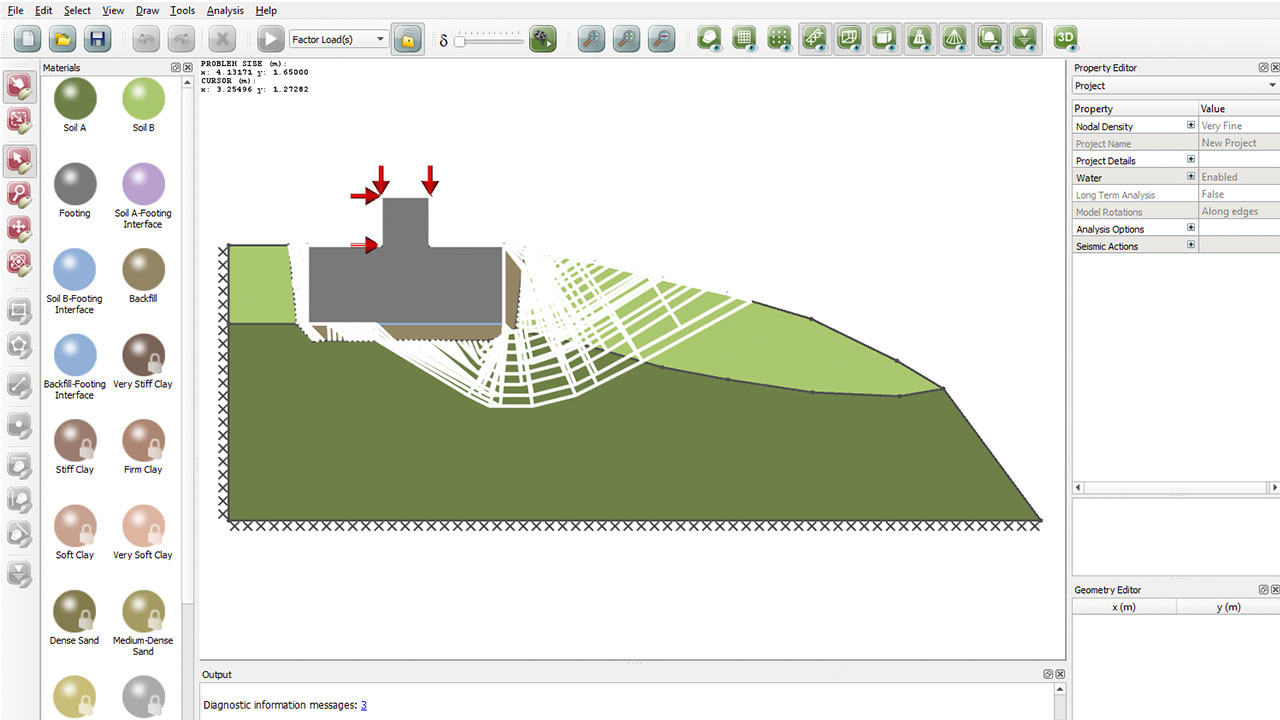The width and height of the screenshot is (1280, 720).
Task: Click the animation delta slider handle
Action: (460, 40)
